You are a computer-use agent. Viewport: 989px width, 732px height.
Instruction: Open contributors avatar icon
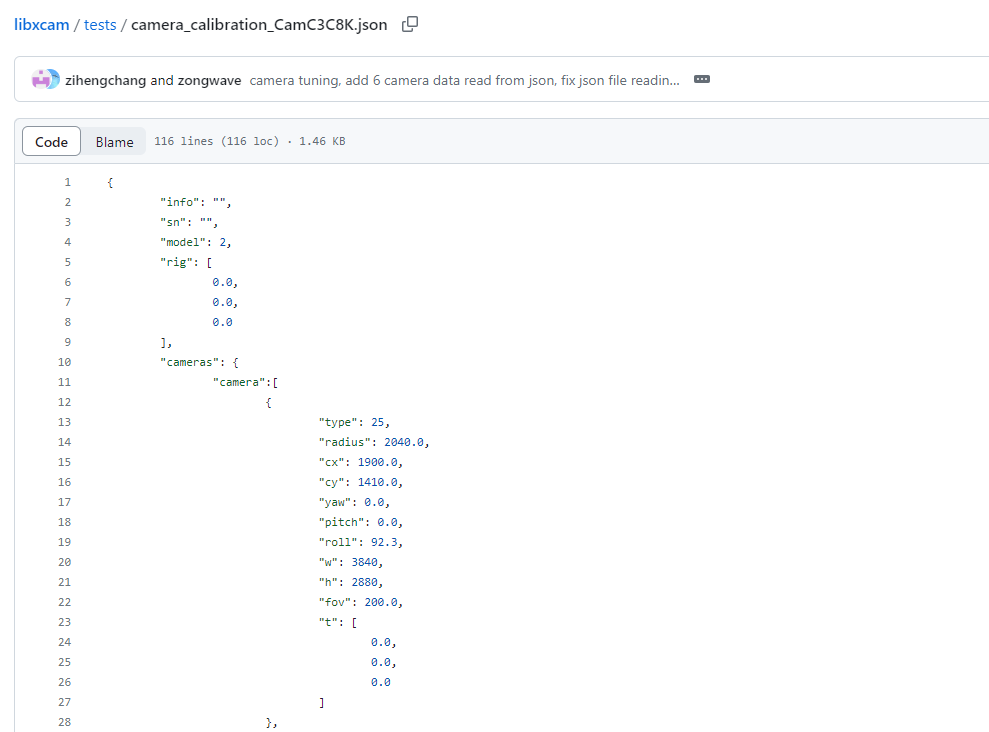pyautogui.click(x=45, y=79)
